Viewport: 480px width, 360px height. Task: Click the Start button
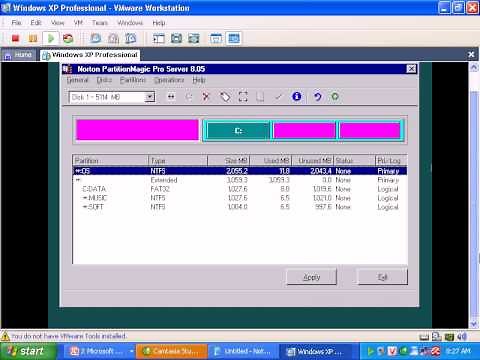point(28,351)
